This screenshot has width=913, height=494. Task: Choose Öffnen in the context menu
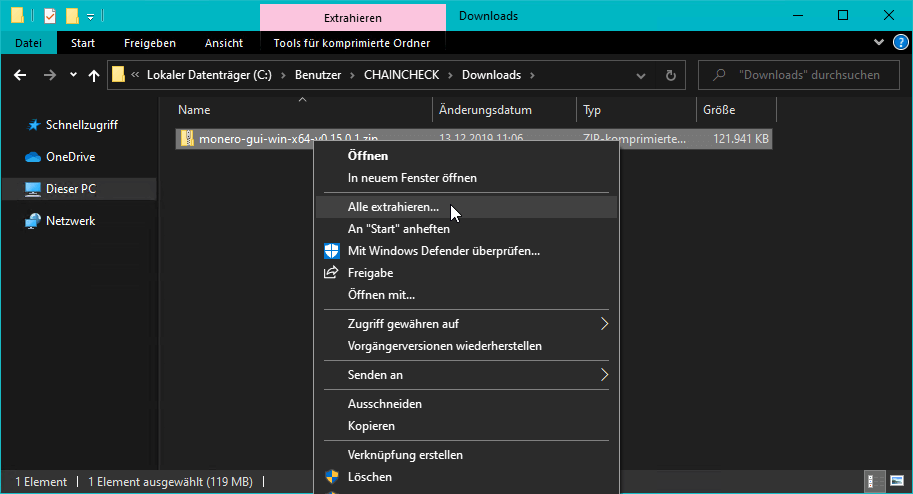tap(466, 156)
